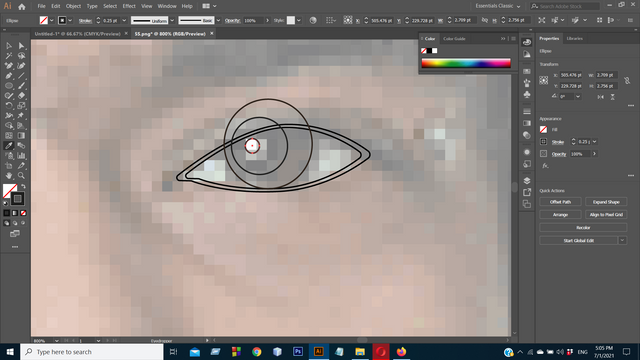The height and width of the screenshot is (360, 640).
Task: Open fill color dropdown in control bar
Action: 52,20
